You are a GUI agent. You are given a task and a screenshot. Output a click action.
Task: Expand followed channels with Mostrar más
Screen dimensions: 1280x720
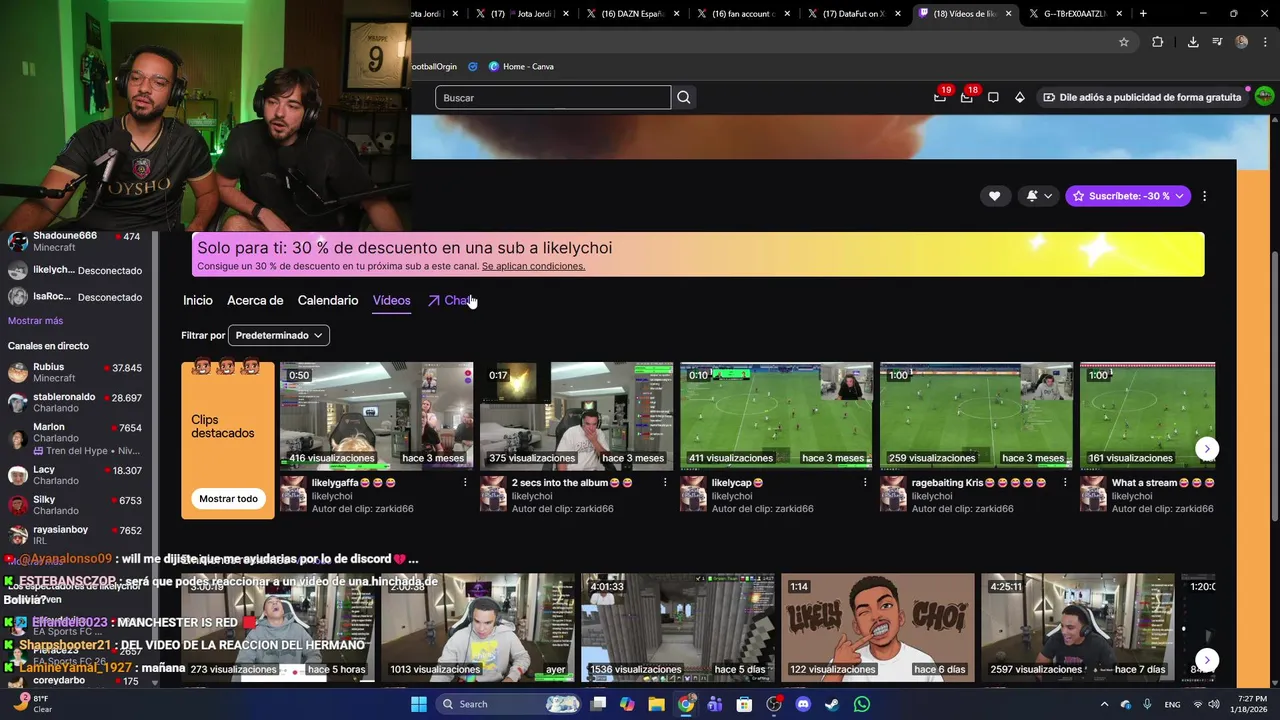(35, 321)
